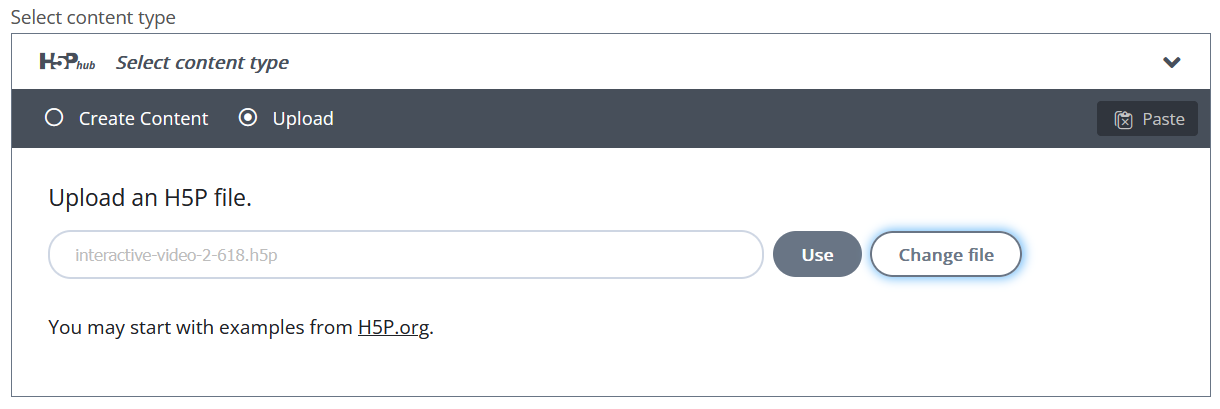Click the 'You may start with examples' text
The height and width of the screenshot is (409, 1220).
200,327
